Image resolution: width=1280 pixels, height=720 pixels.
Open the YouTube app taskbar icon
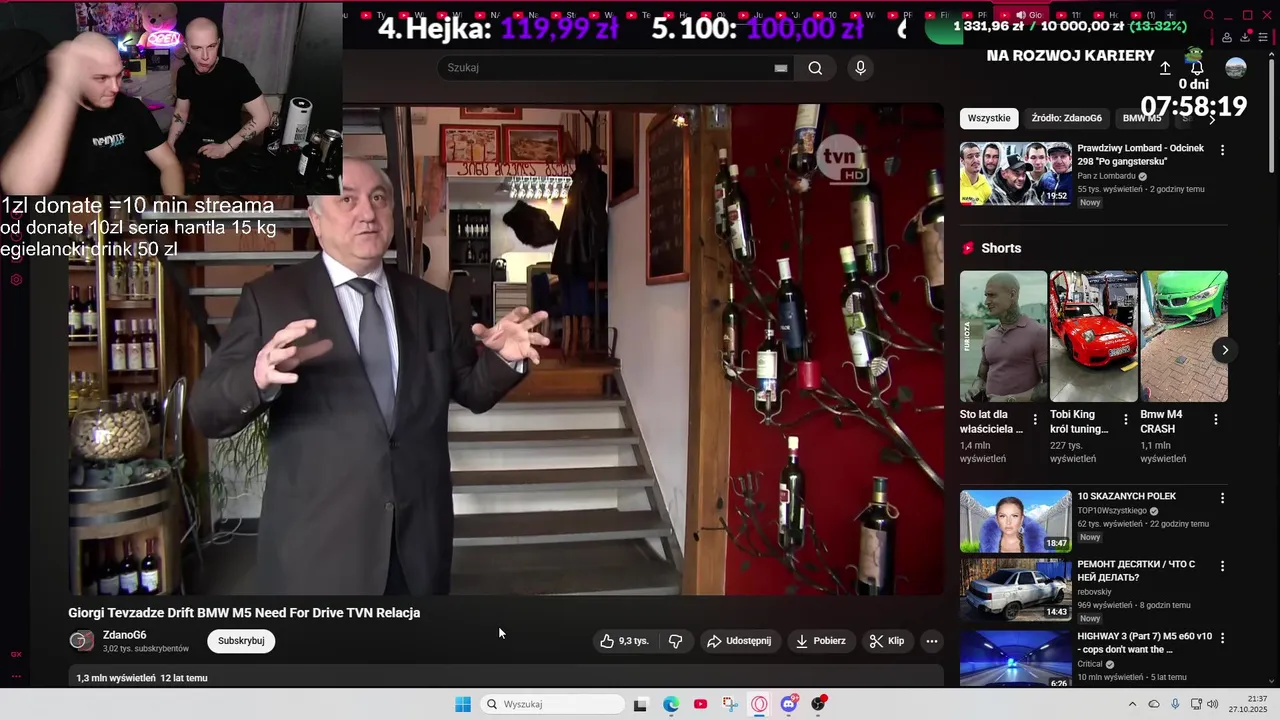pos(700,704)
